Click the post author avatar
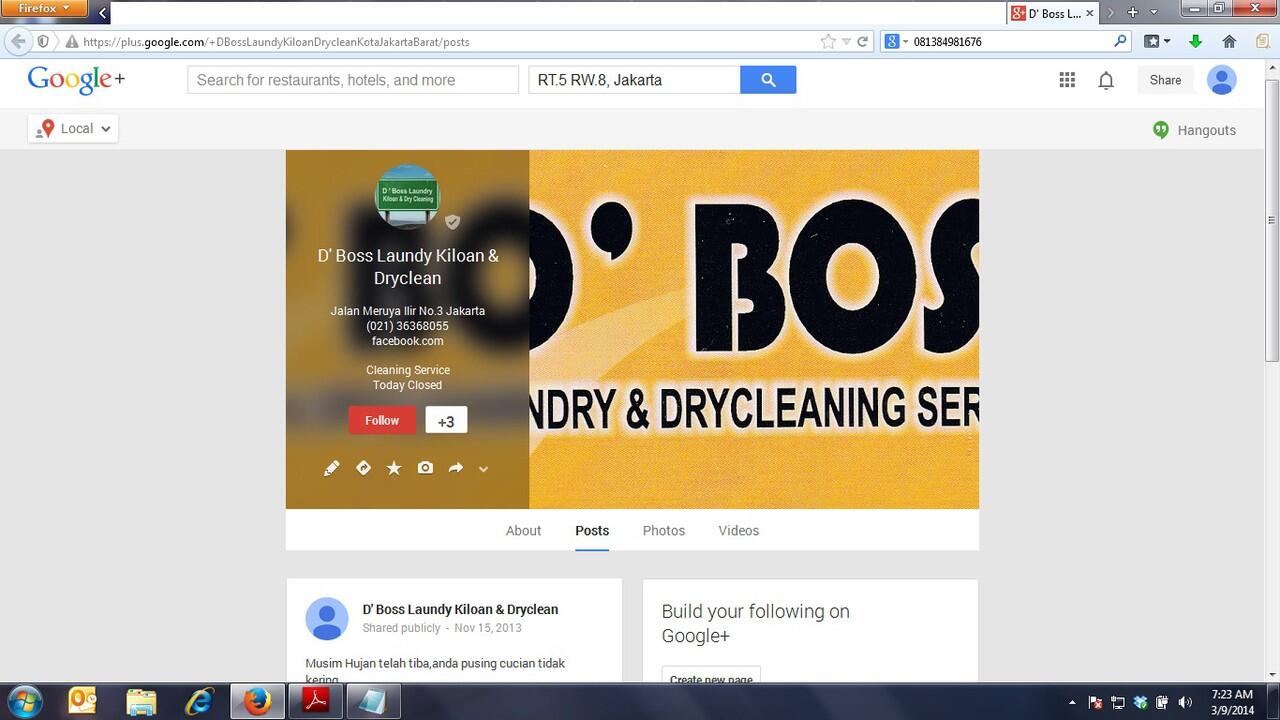This screenshot has height=720, width=1280. (x=327, y=619)
